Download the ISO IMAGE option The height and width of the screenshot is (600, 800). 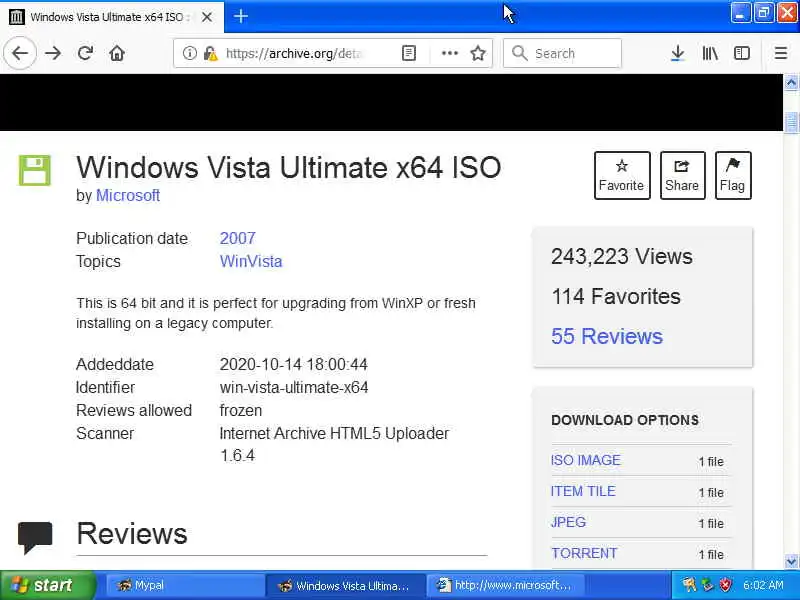[x=586, y=460]
